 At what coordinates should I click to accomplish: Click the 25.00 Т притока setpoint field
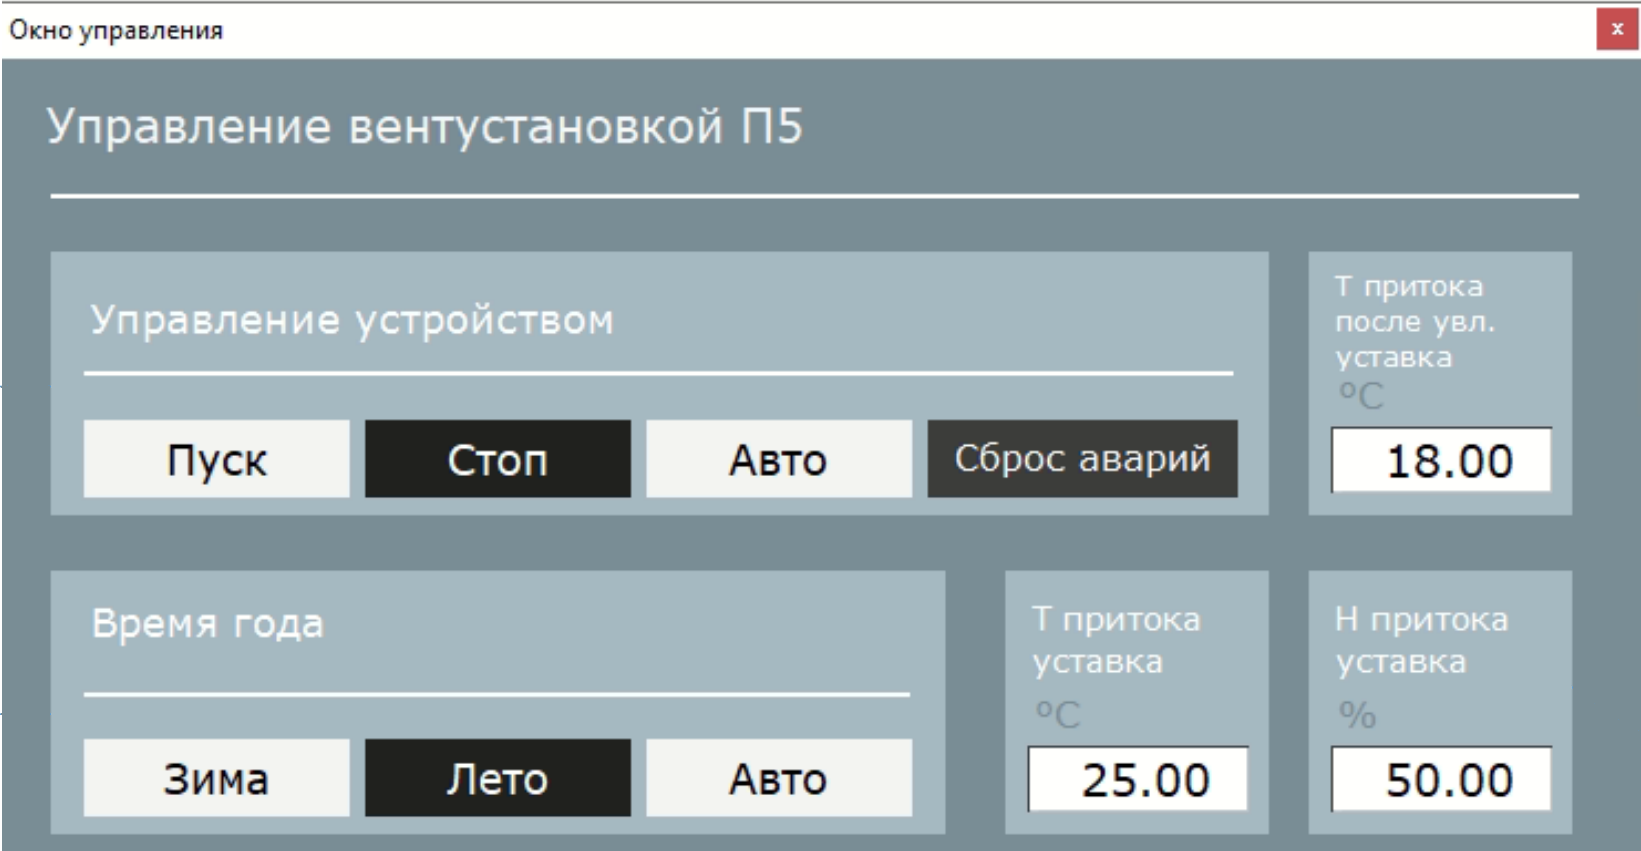pyautogui.click(x=1138, y=779)
